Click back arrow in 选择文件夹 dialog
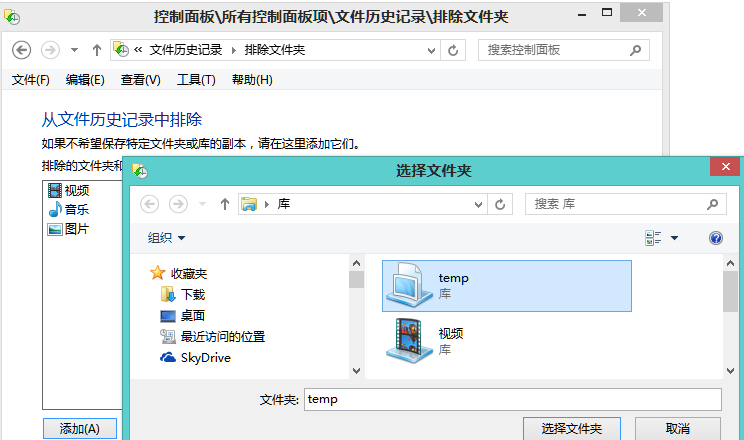The width and height of the screenshot is (744, 440). click(149, 204)
